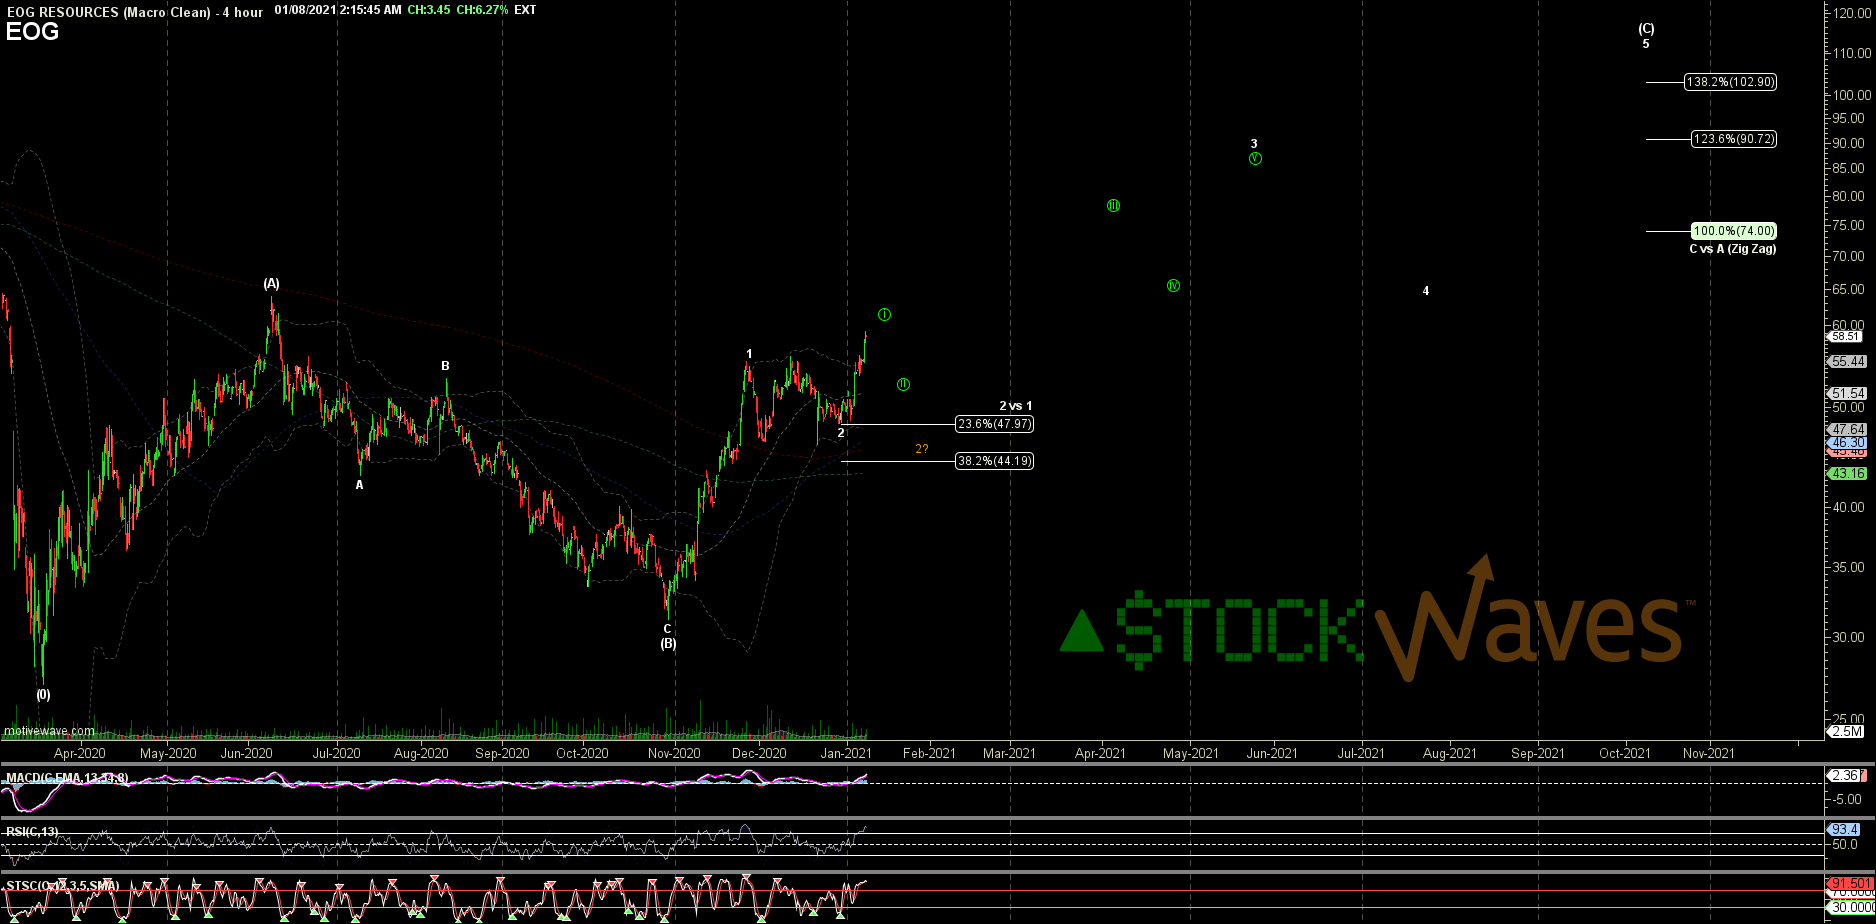Select the projected '(C)' wave label
Image resolution: width=1876 pixels, height=924 pixels.
[x=1646, y=29]
